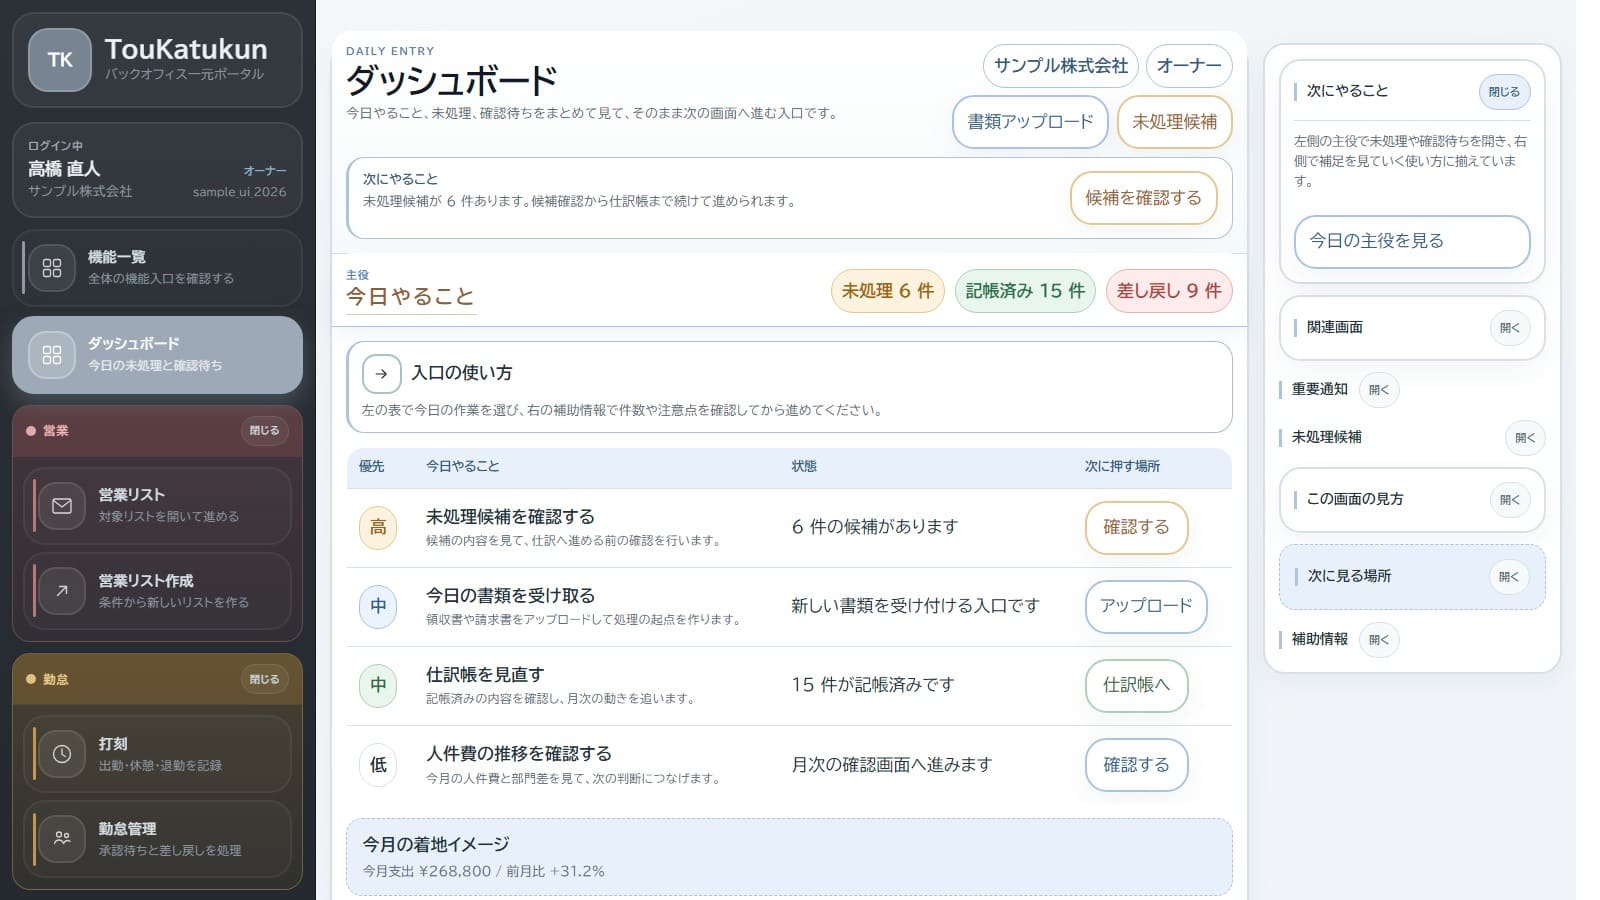
Task: Click the 低 priority badge
Action: tap(378, 765)
